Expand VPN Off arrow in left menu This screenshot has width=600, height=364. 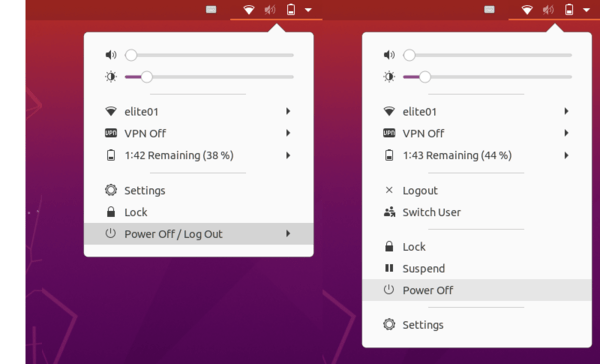pos(288,133)
